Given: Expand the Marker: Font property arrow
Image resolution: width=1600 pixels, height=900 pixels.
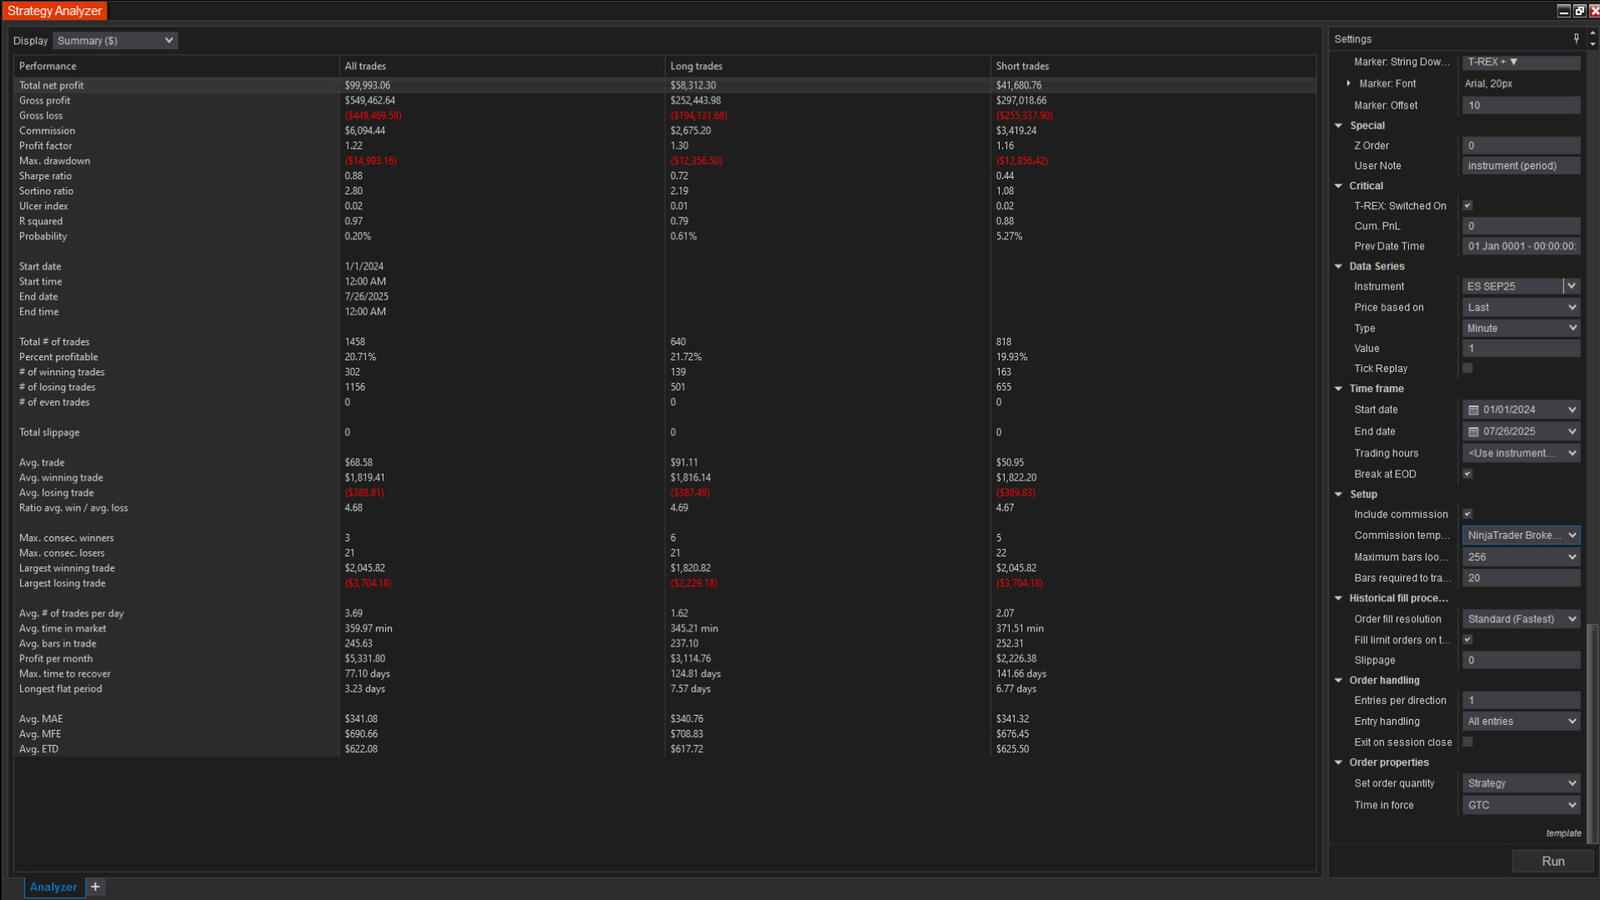Looking at the screenshot, I should (1348, 84).
